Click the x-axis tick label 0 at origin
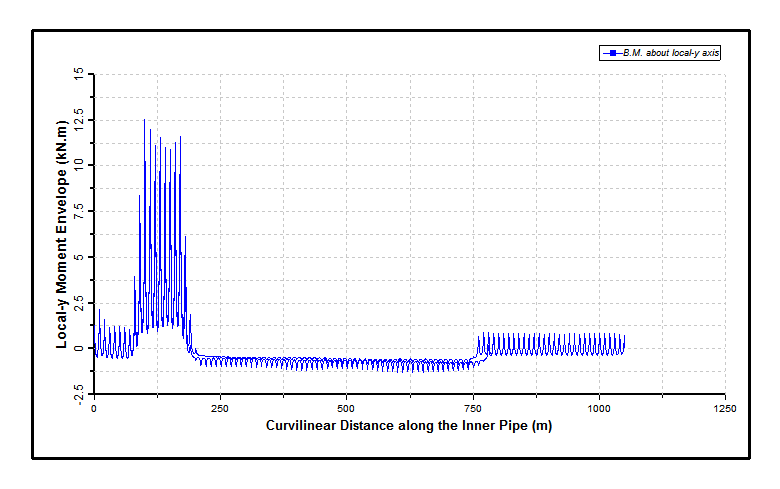This screenshot has height=489, width=780. (94, 408)
